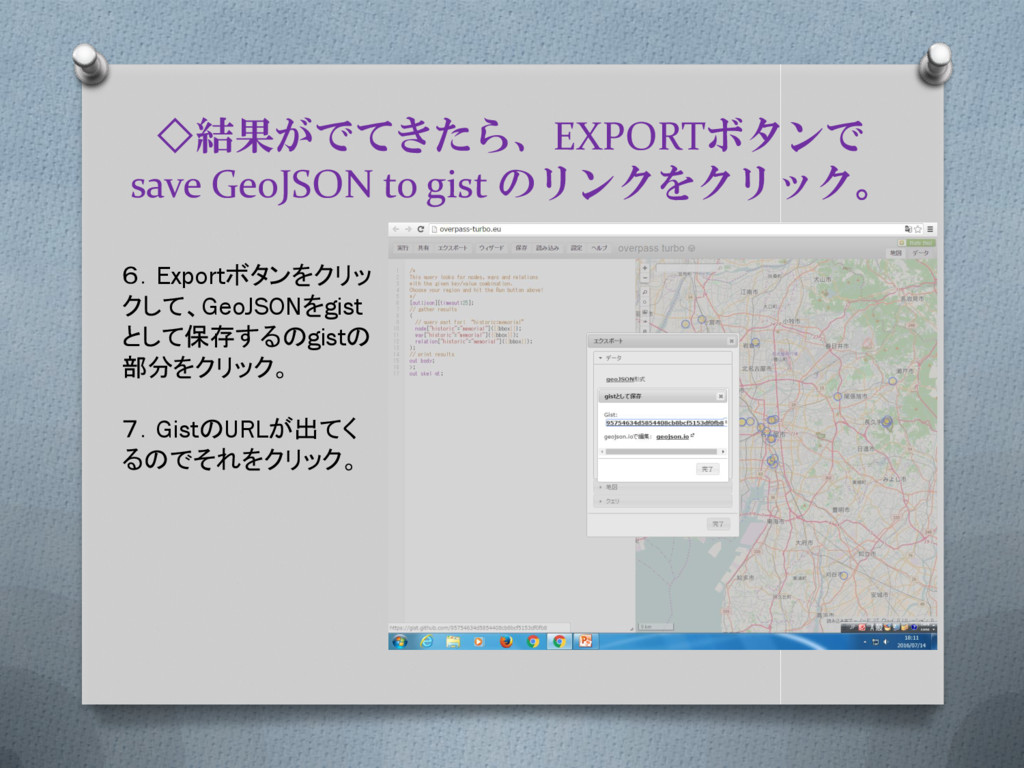Open Internet Explorer from taskbar
The image size is (1024, 768).
pos(426,641)
